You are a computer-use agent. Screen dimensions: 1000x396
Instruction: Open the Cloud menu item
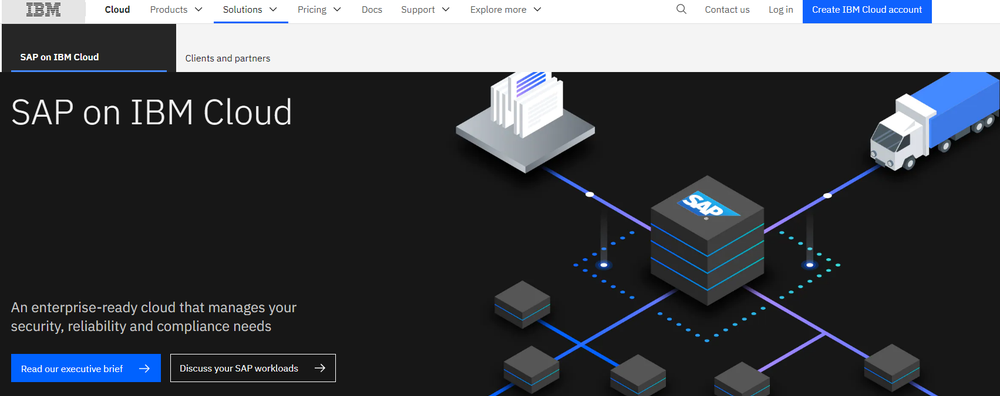click(x=117, y=10)
